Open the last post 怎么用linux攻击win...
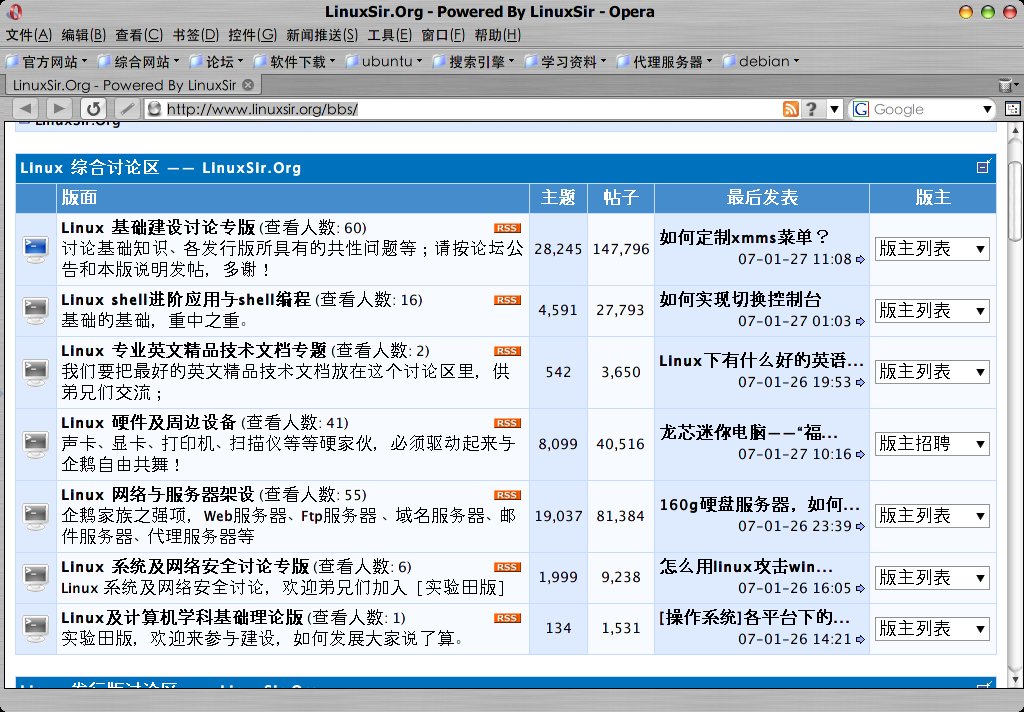The height and width of the screenshot is (712, 1024). click(x=746, y=566)
